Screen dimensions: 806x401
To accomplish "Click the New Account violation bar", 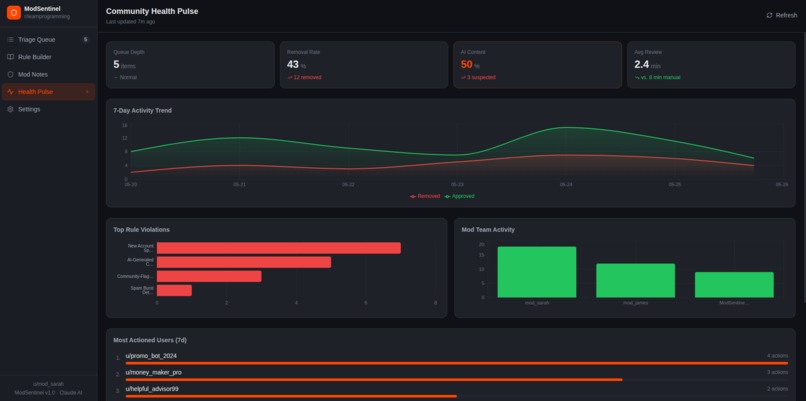I will point(279,248).
